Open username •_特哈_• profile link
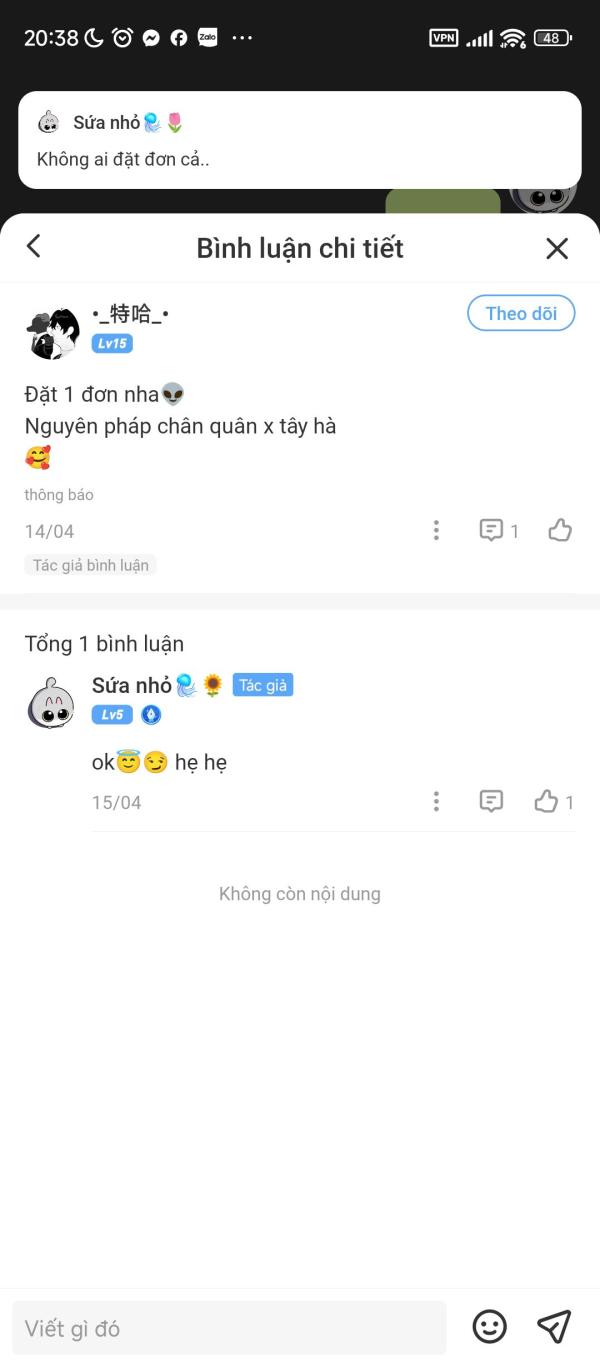600x1367 pixels. coord(130,314)
